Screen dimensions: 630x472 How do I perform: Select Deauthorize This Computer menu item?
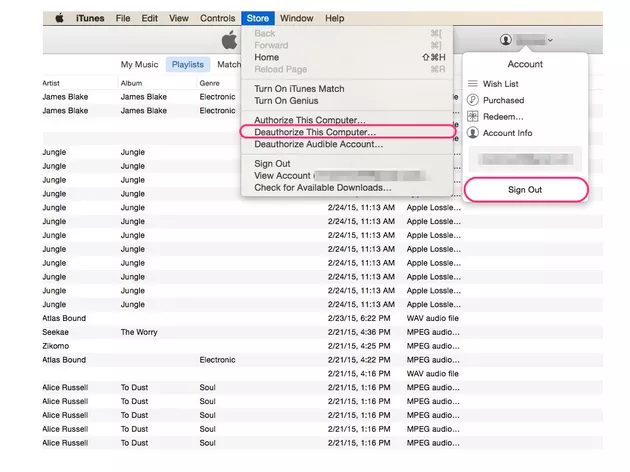pyautogui.click(x=315, y=132)
